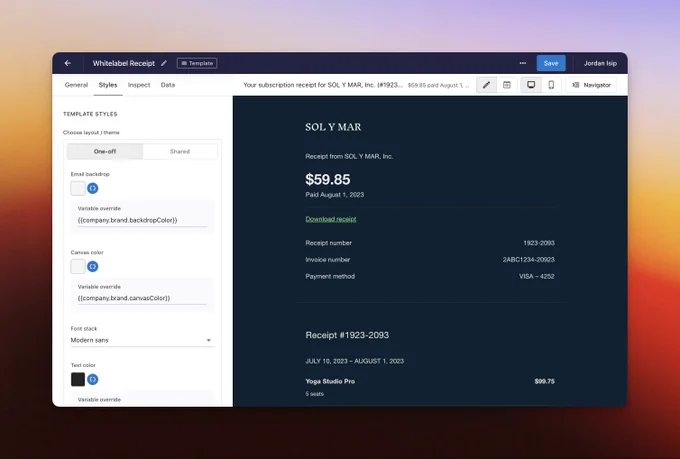Click the back arrow icon
This screenshot has width=680, height=459.
point(68,63)
